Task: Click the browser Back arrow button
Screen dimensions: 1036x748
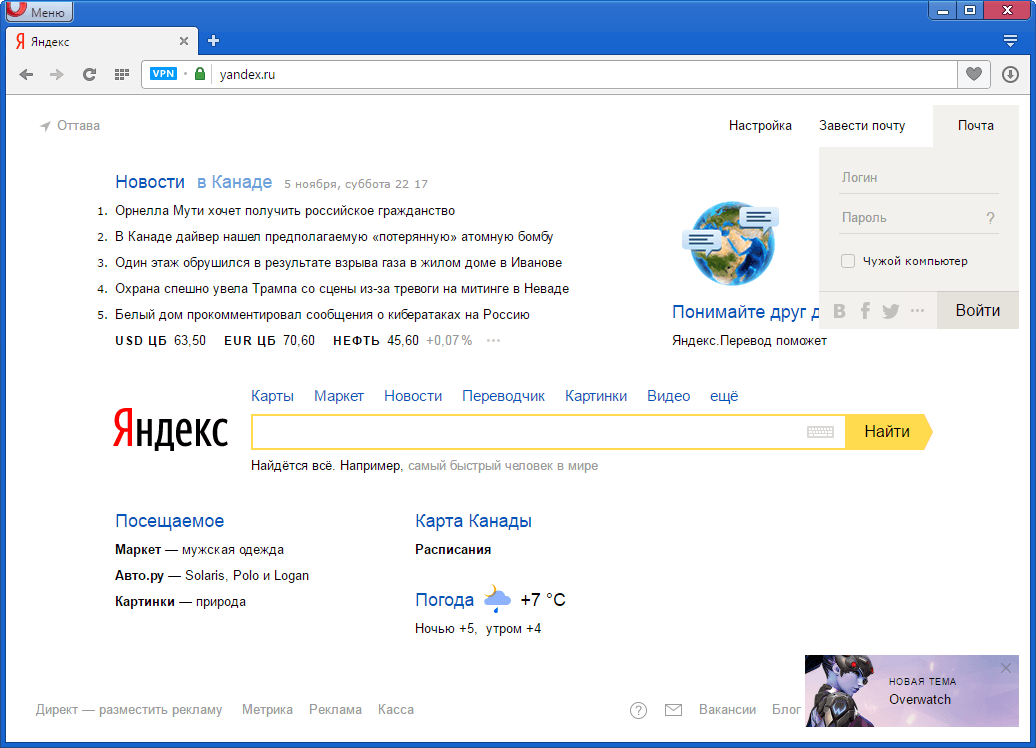Action: pos(27,74)
